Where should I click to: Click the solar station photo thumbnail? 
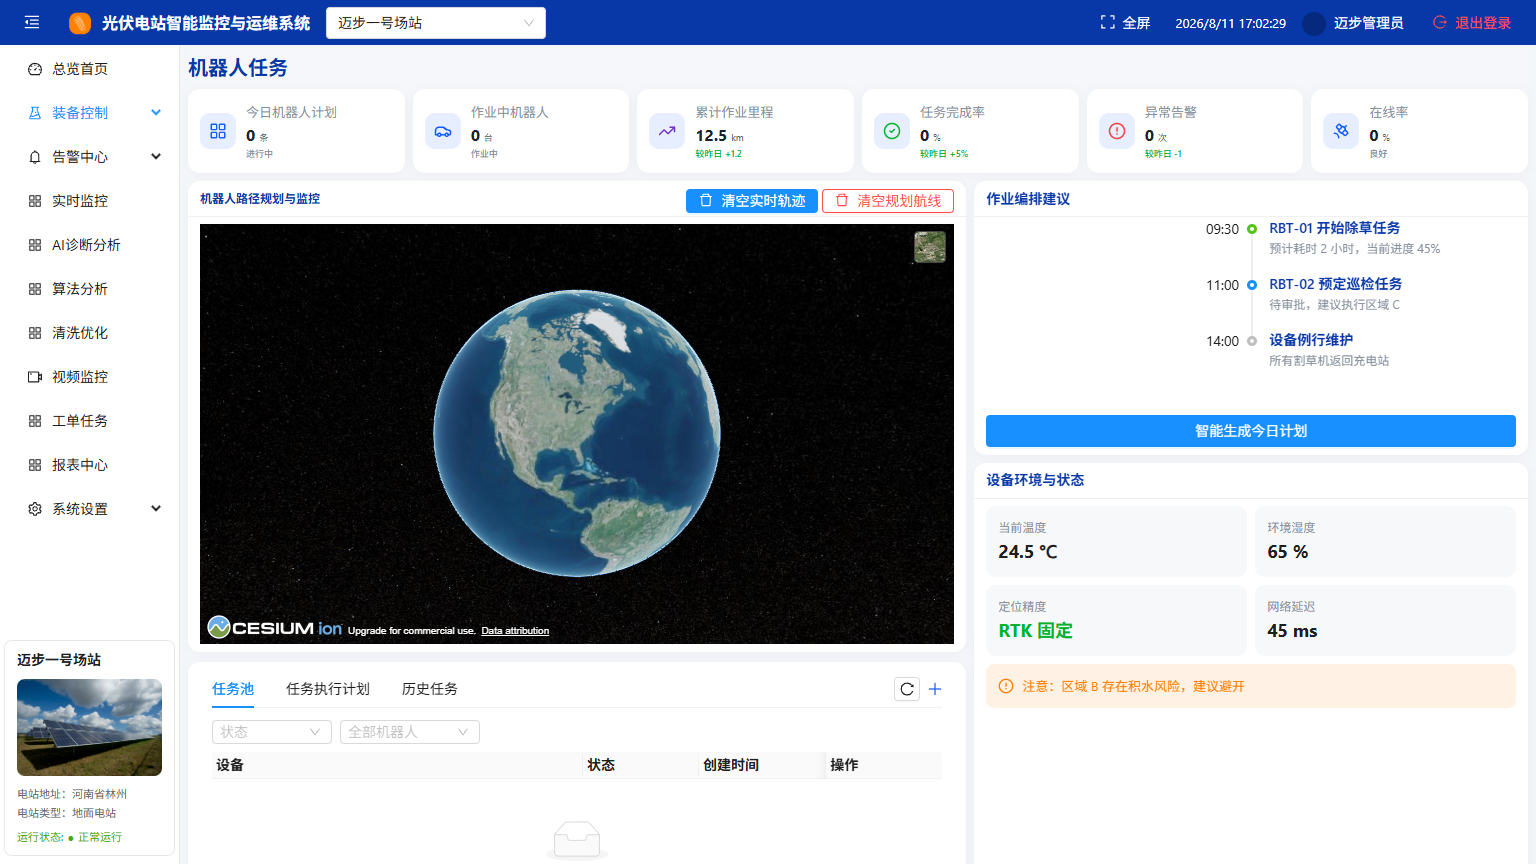coord(89,727)
